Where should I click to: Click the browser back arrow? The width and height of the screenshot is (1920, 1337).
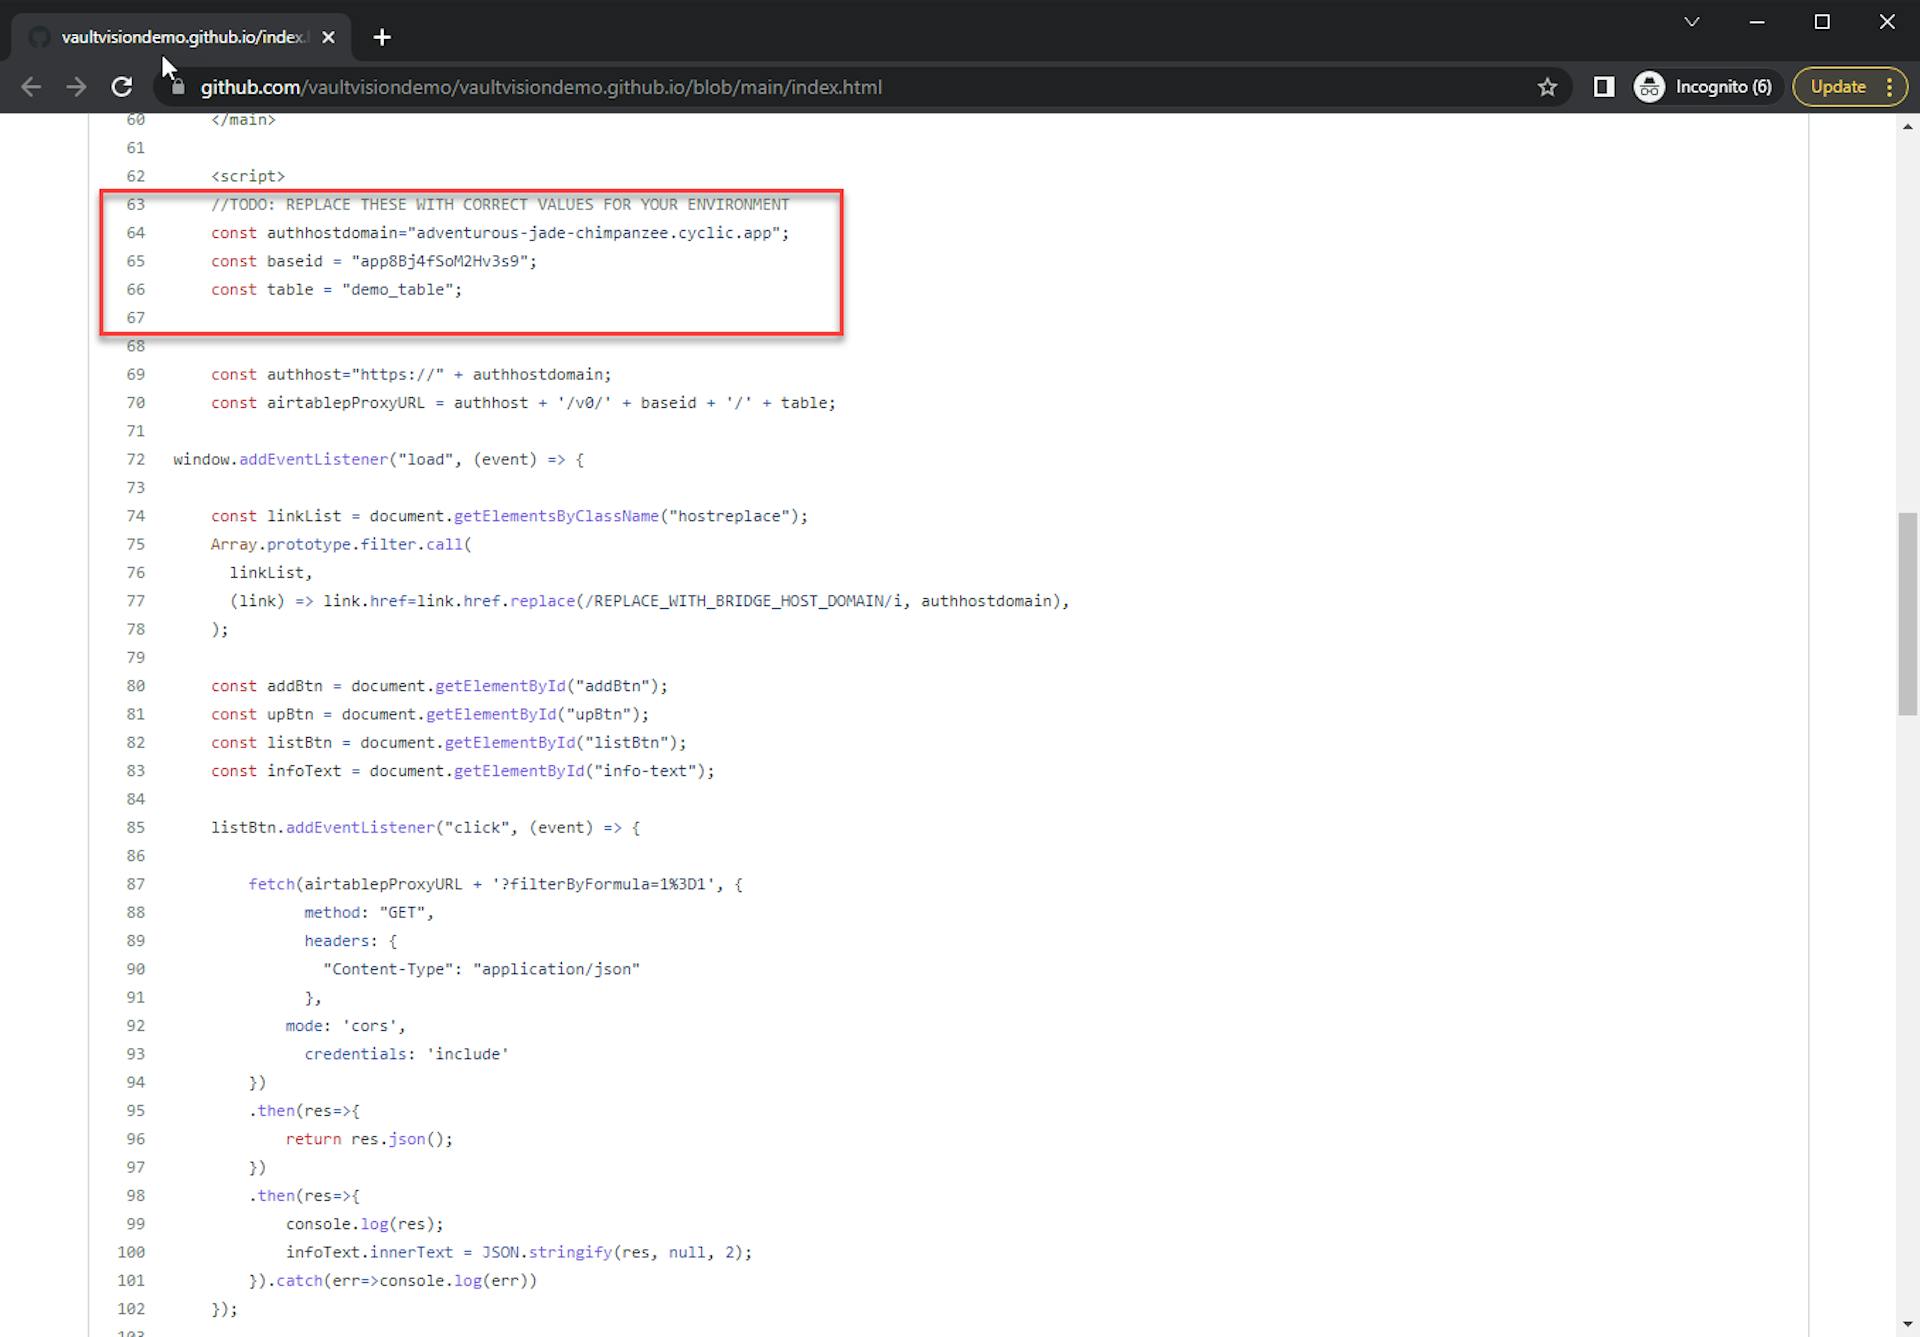coord(31,87)
